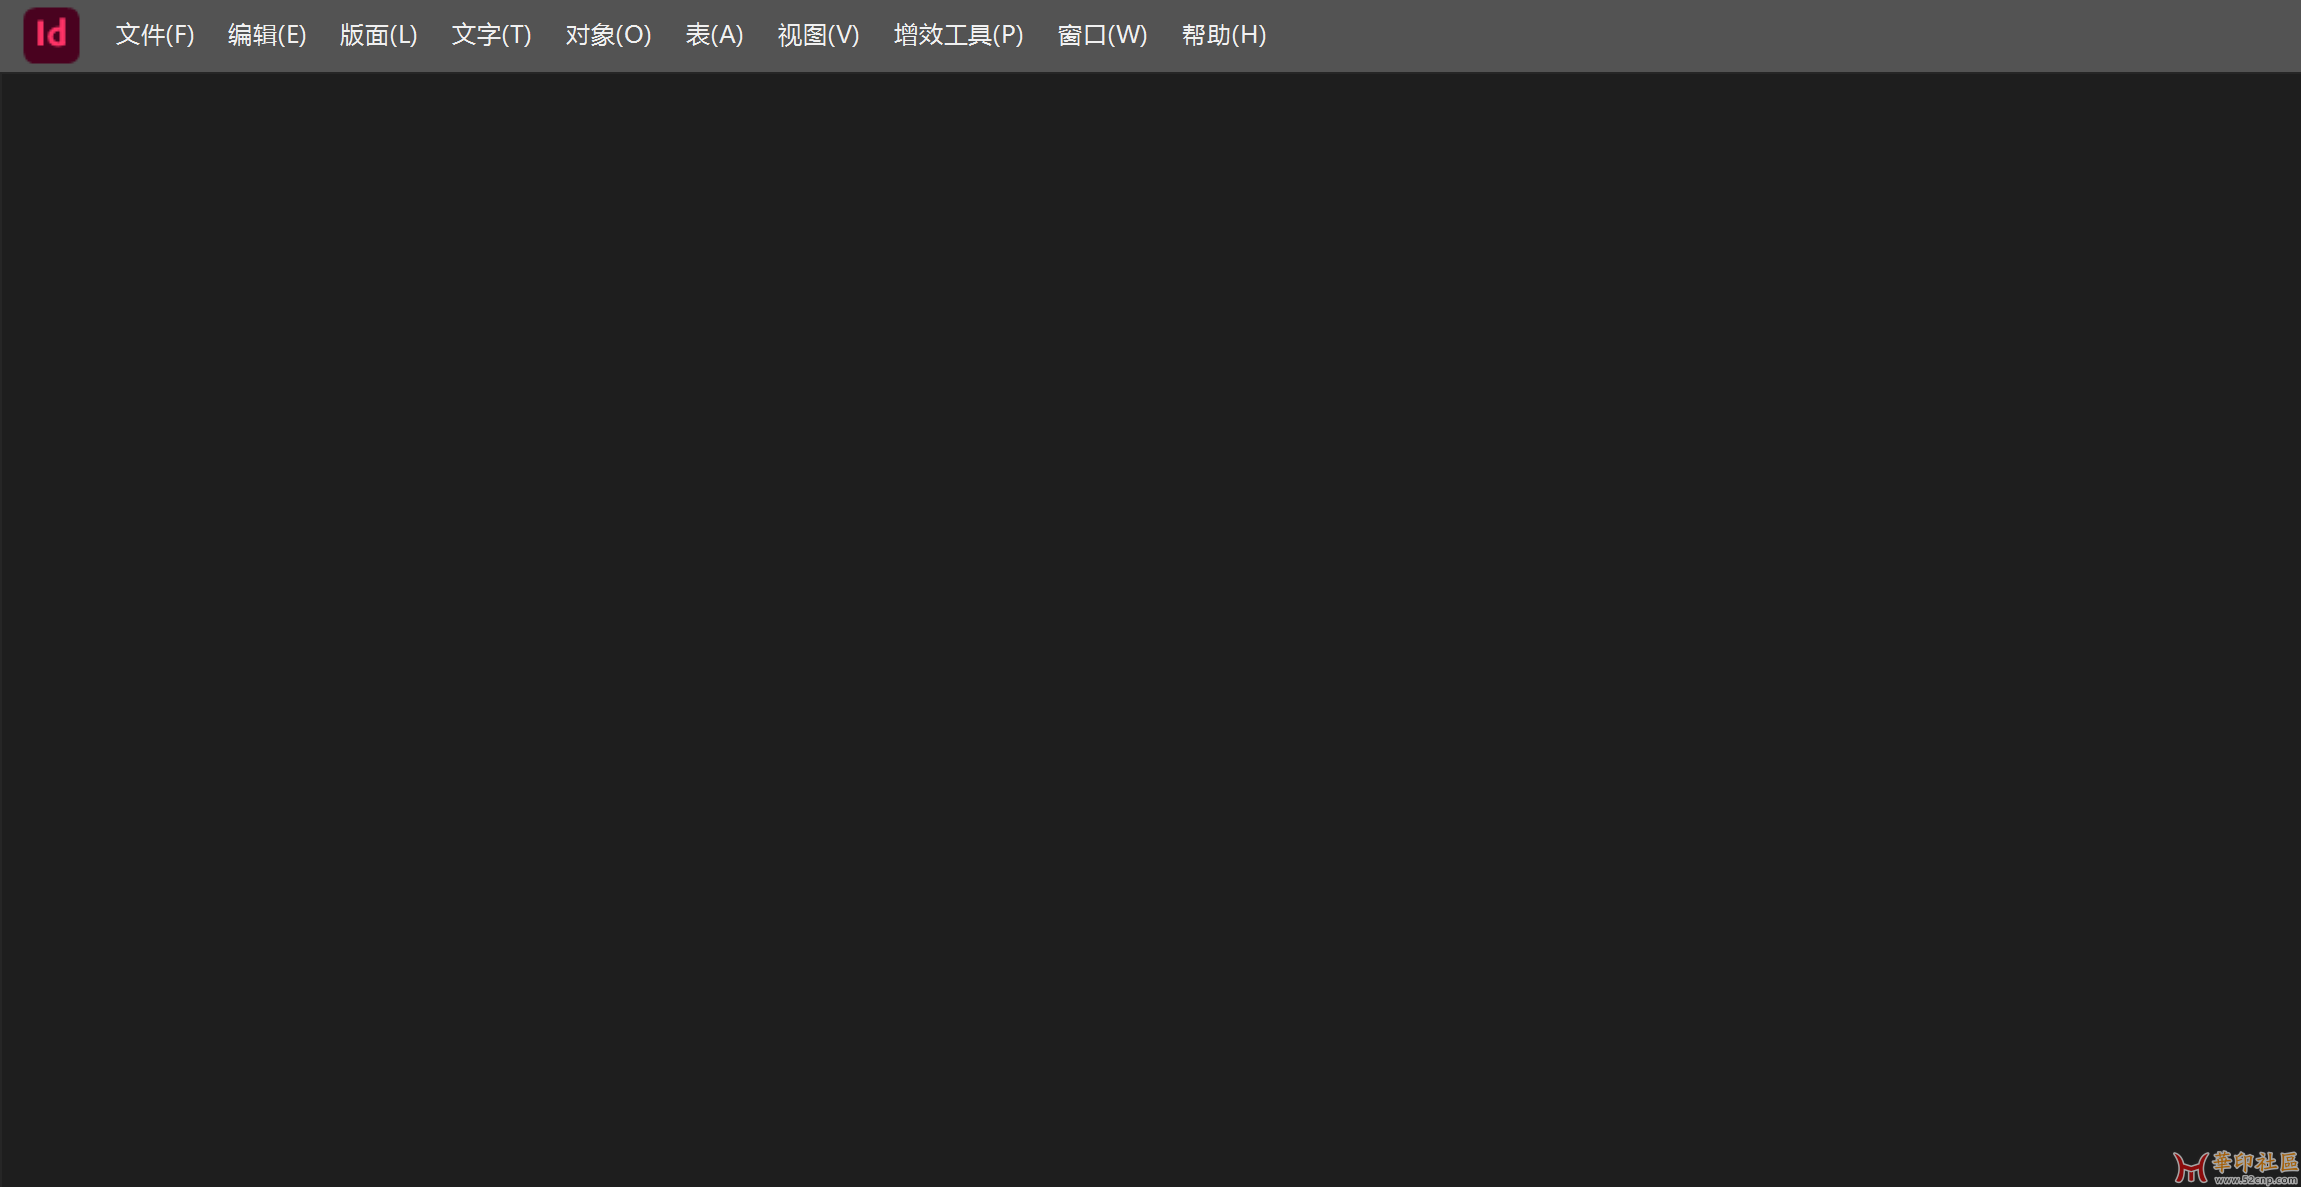The image size is (2301, 1187).
Task: Click the InDesign Id application icon
Action: [51, 35]
